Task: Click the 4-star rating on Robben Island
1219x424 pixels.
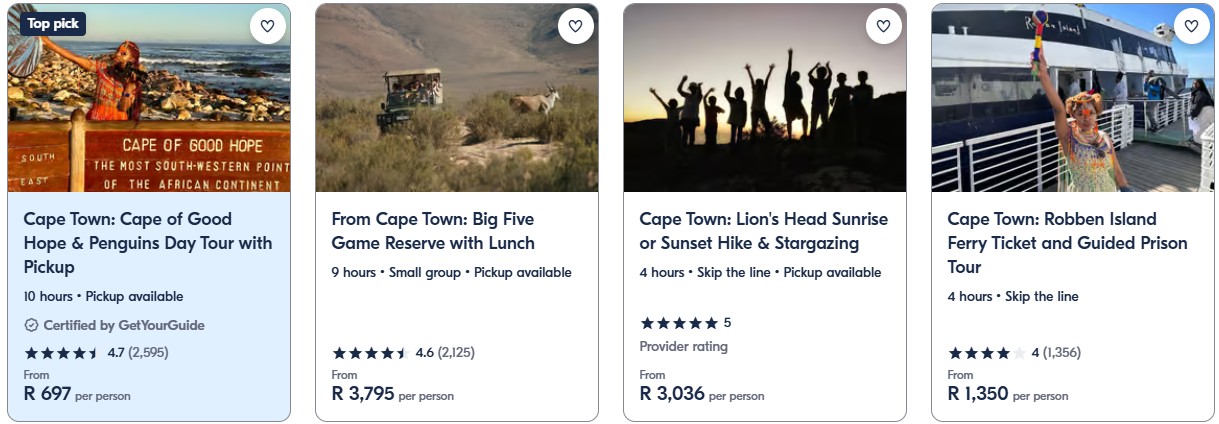Action: pyautogui.click(x=986, y=353)
